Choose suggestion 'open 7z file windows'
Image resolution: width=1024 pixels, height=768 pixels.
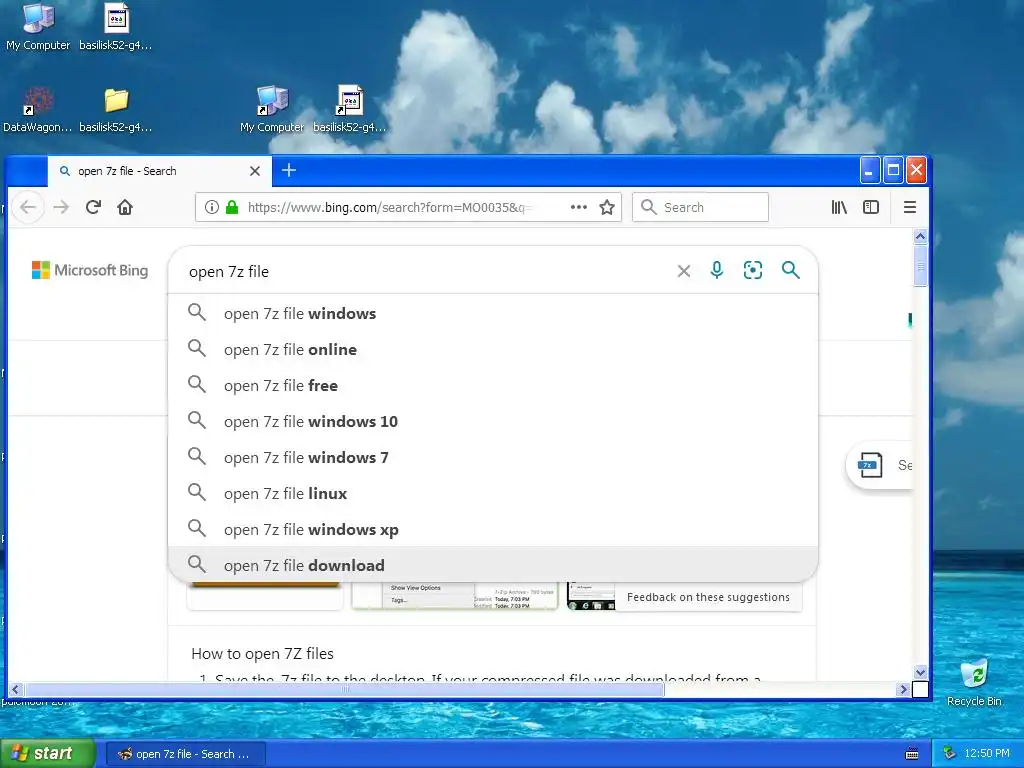coord(493,313)
